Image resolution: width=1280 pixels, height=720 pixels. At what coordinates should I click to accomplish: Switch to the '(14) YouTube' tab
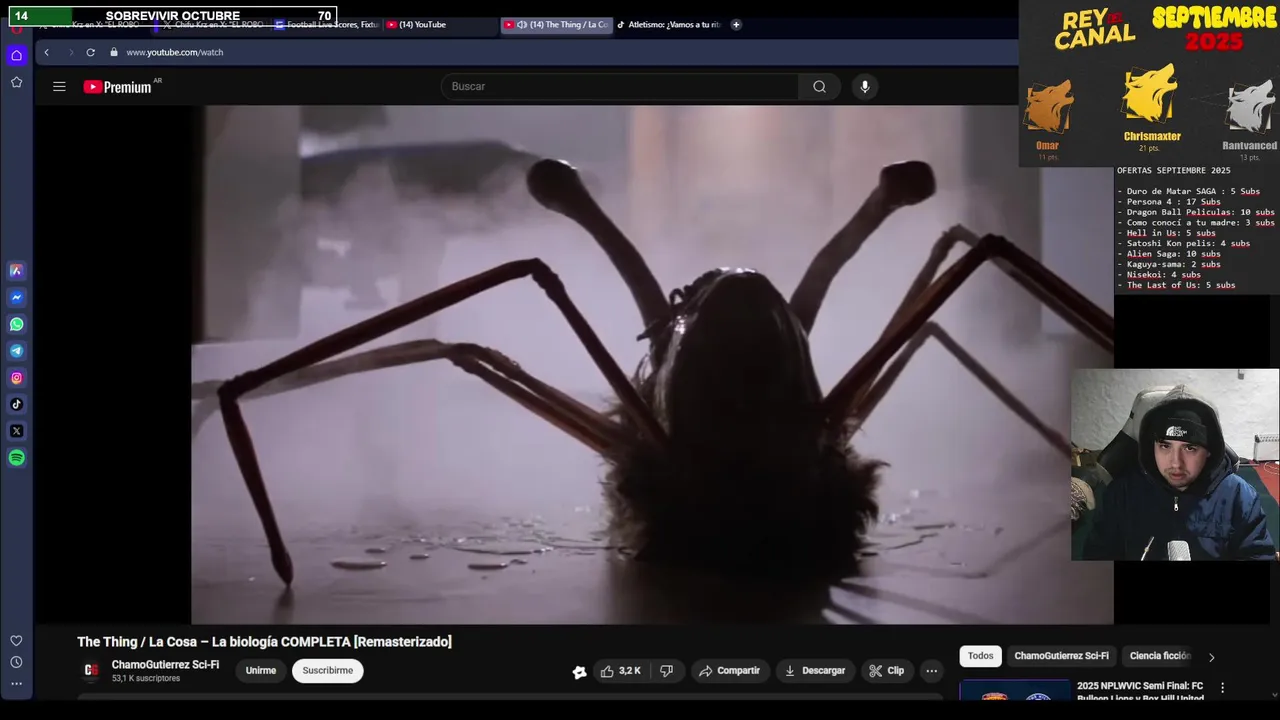(x=439, y=25)
